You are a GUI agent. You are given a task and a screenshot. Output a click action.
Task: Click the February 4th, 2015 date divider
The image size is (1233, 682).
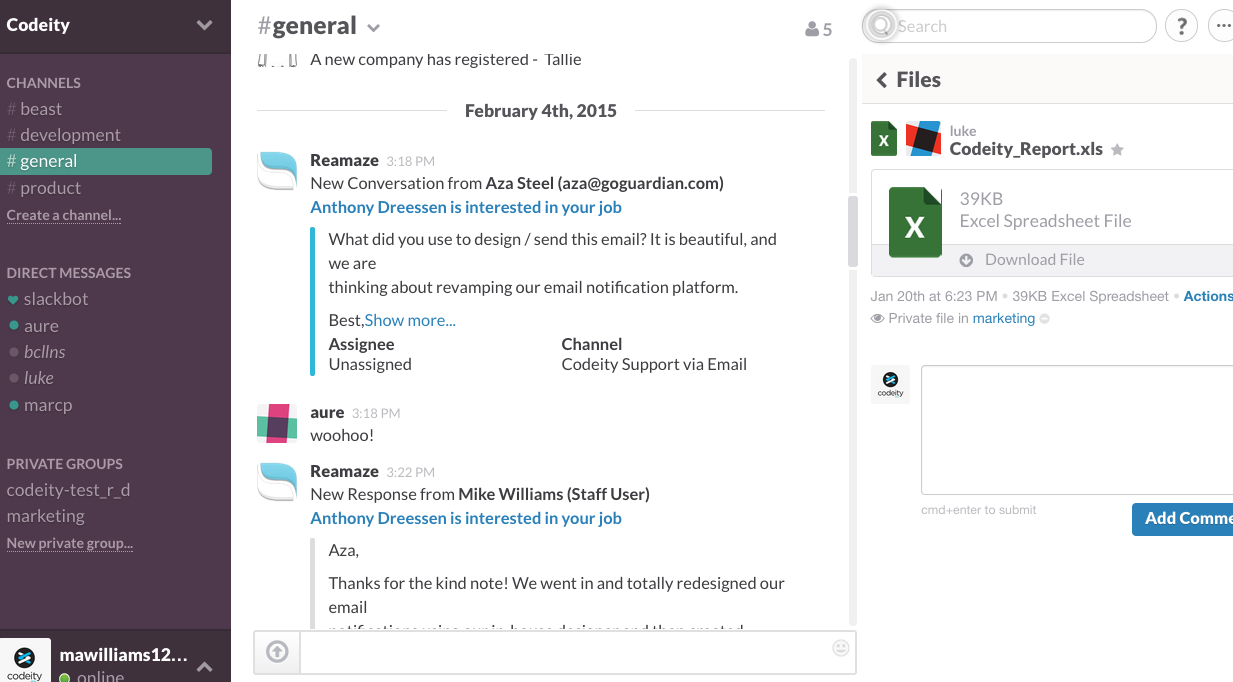(x=540, y=111)
